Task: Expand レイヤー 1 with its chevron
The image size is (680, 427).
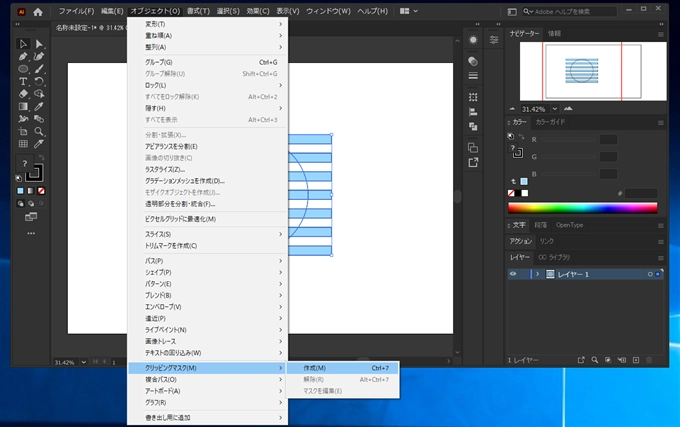Action: pos(537,273)
